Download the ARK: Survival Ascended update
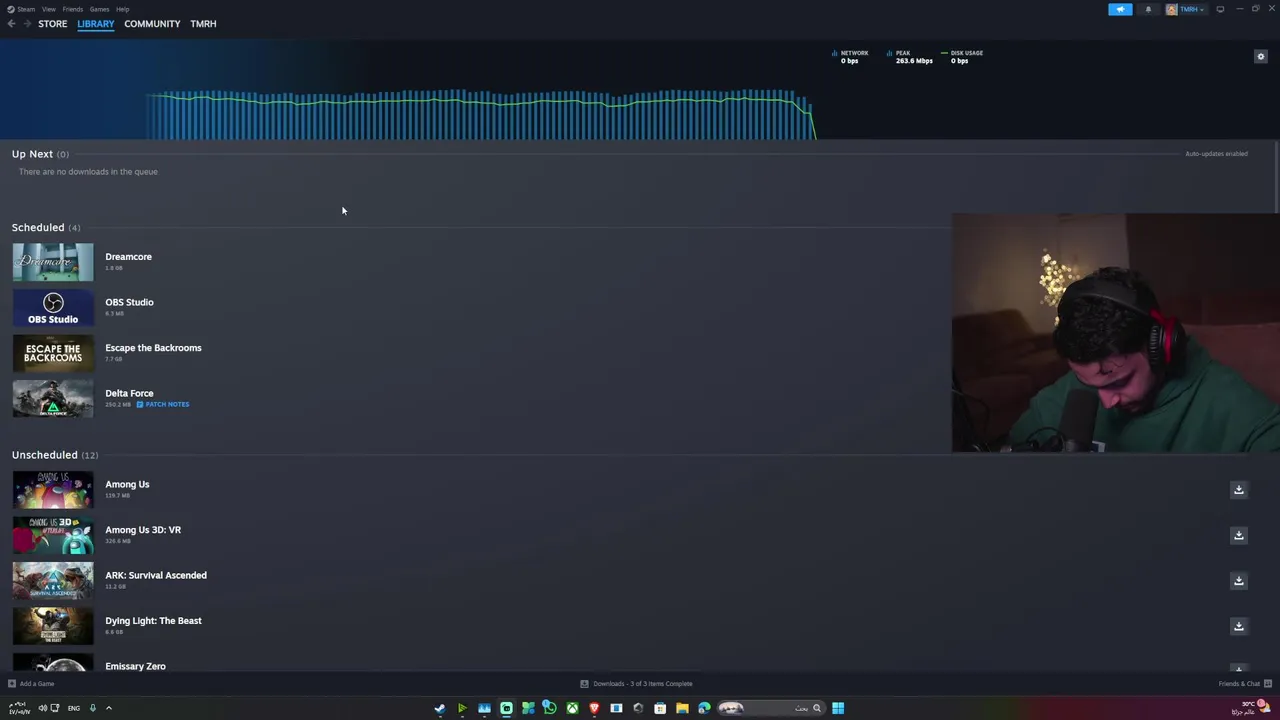 coord(1238,581)
